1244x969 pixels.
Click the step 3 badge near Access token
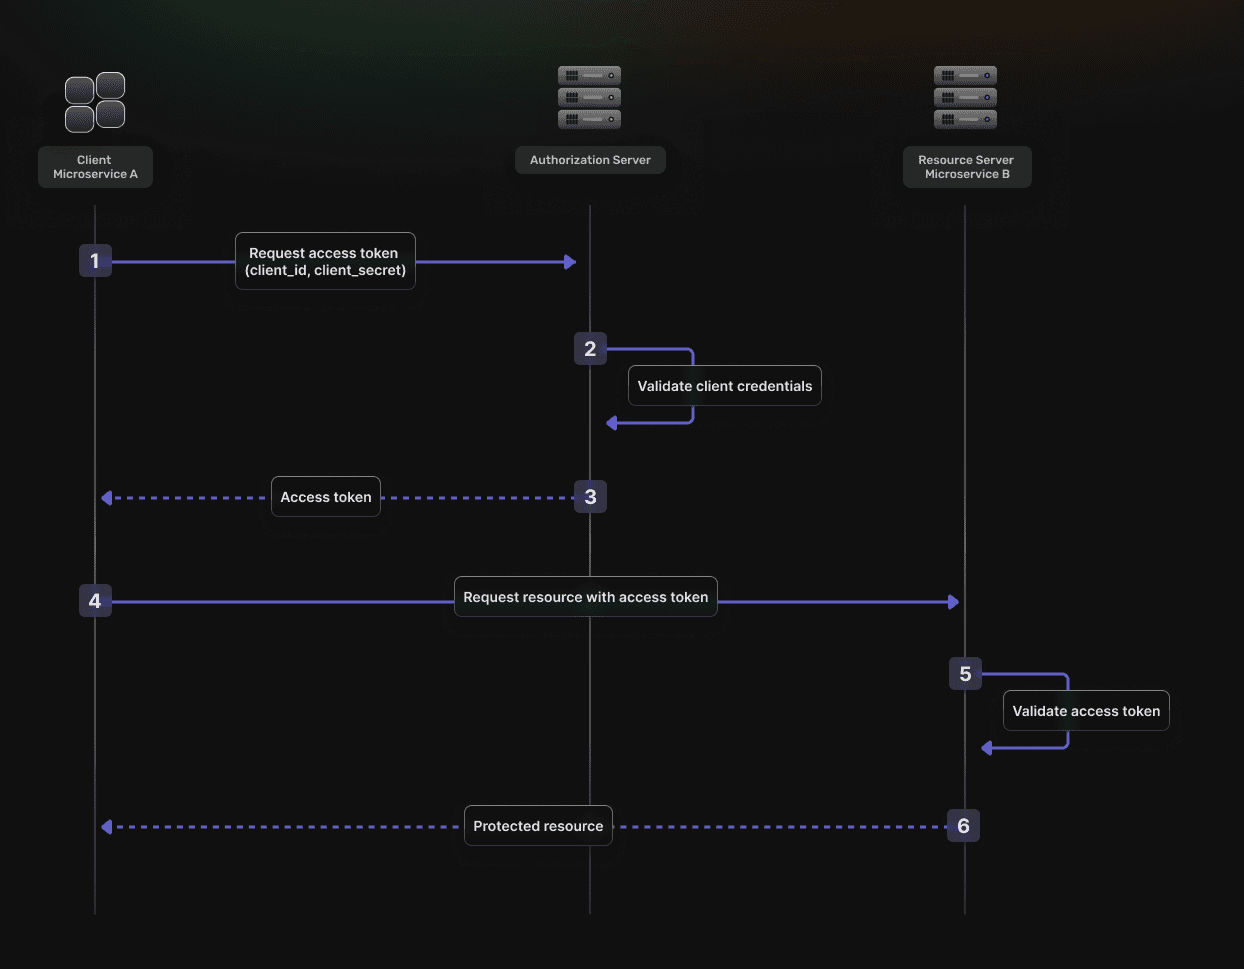pyautogui.click(x=590, y=496)
